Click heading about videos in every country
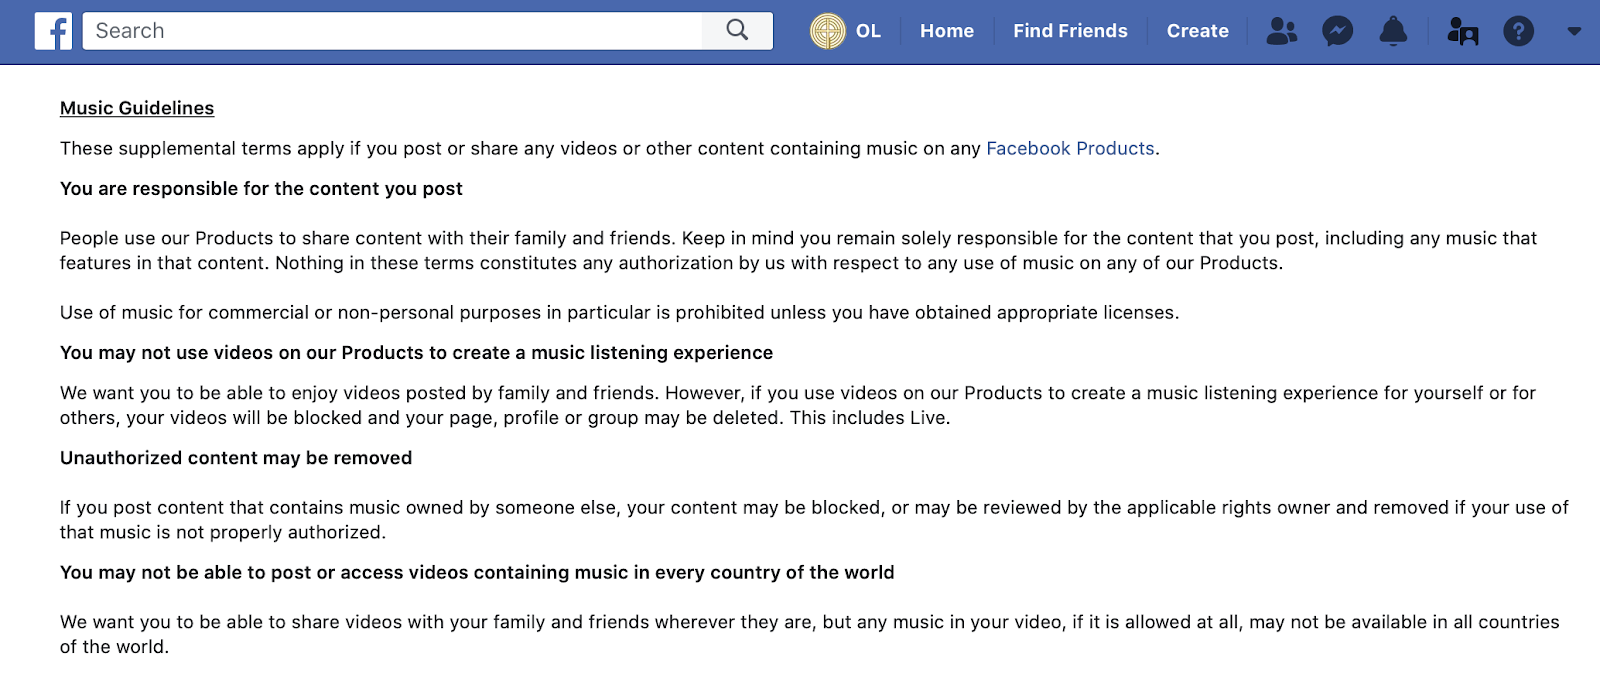 click(x=477, y=573)
